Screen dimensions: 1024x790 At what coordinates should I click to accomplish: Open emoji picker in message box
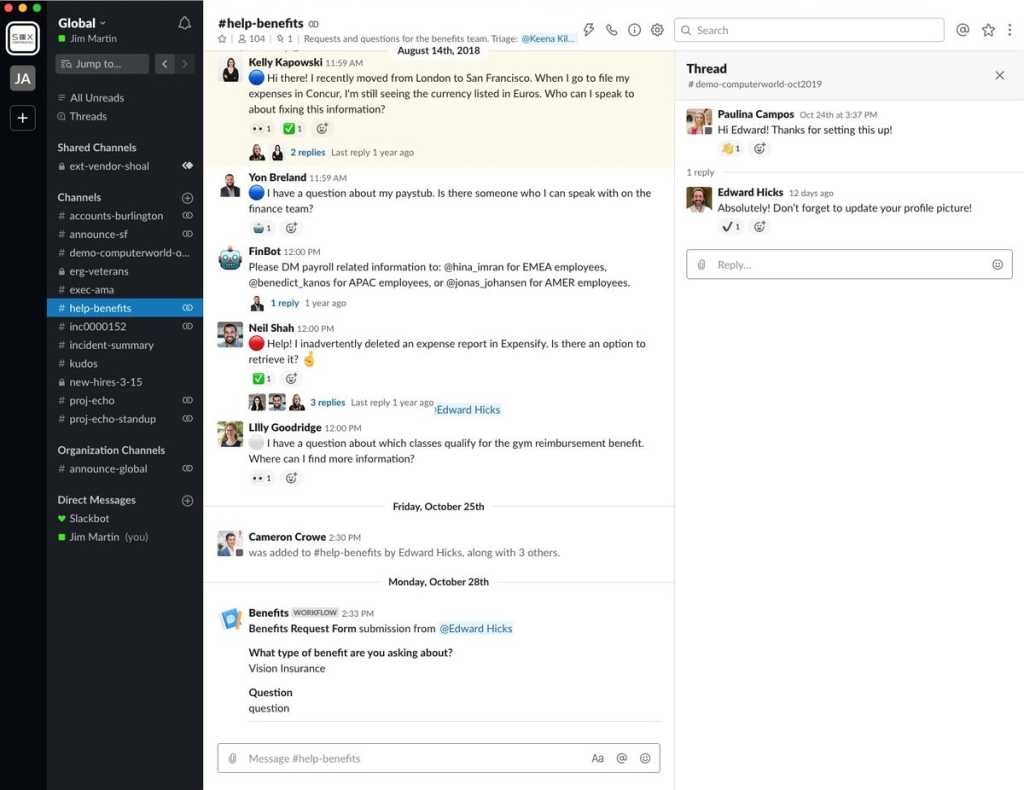645,758
